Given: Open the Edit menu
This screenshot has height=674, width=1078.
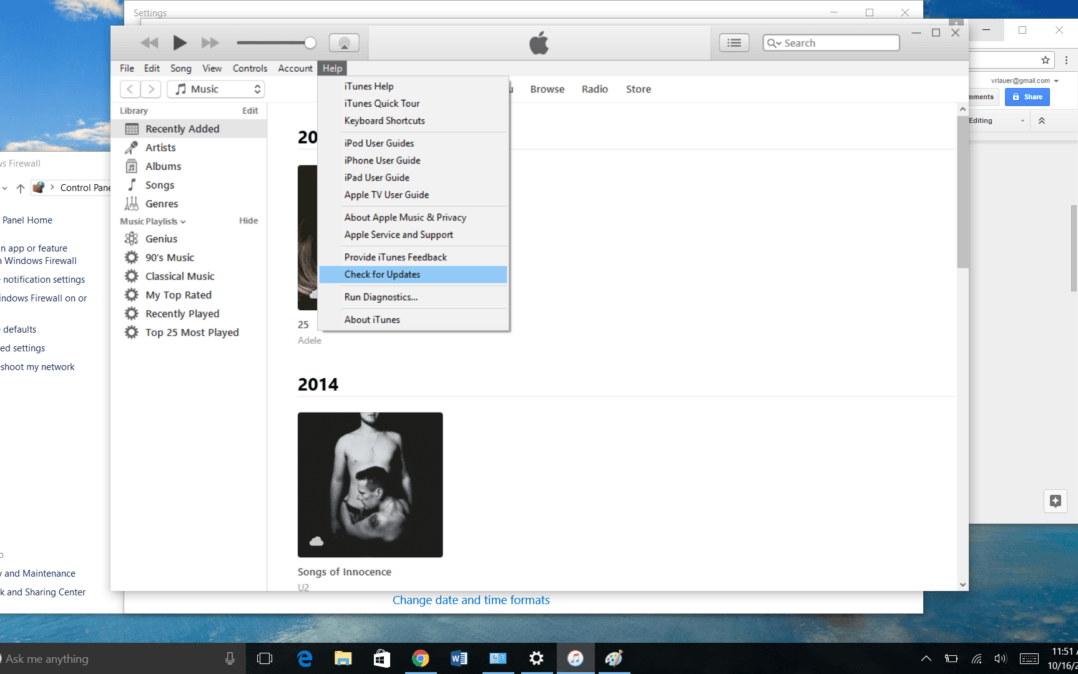Looking at the screenshot, I should coord(152,68).
